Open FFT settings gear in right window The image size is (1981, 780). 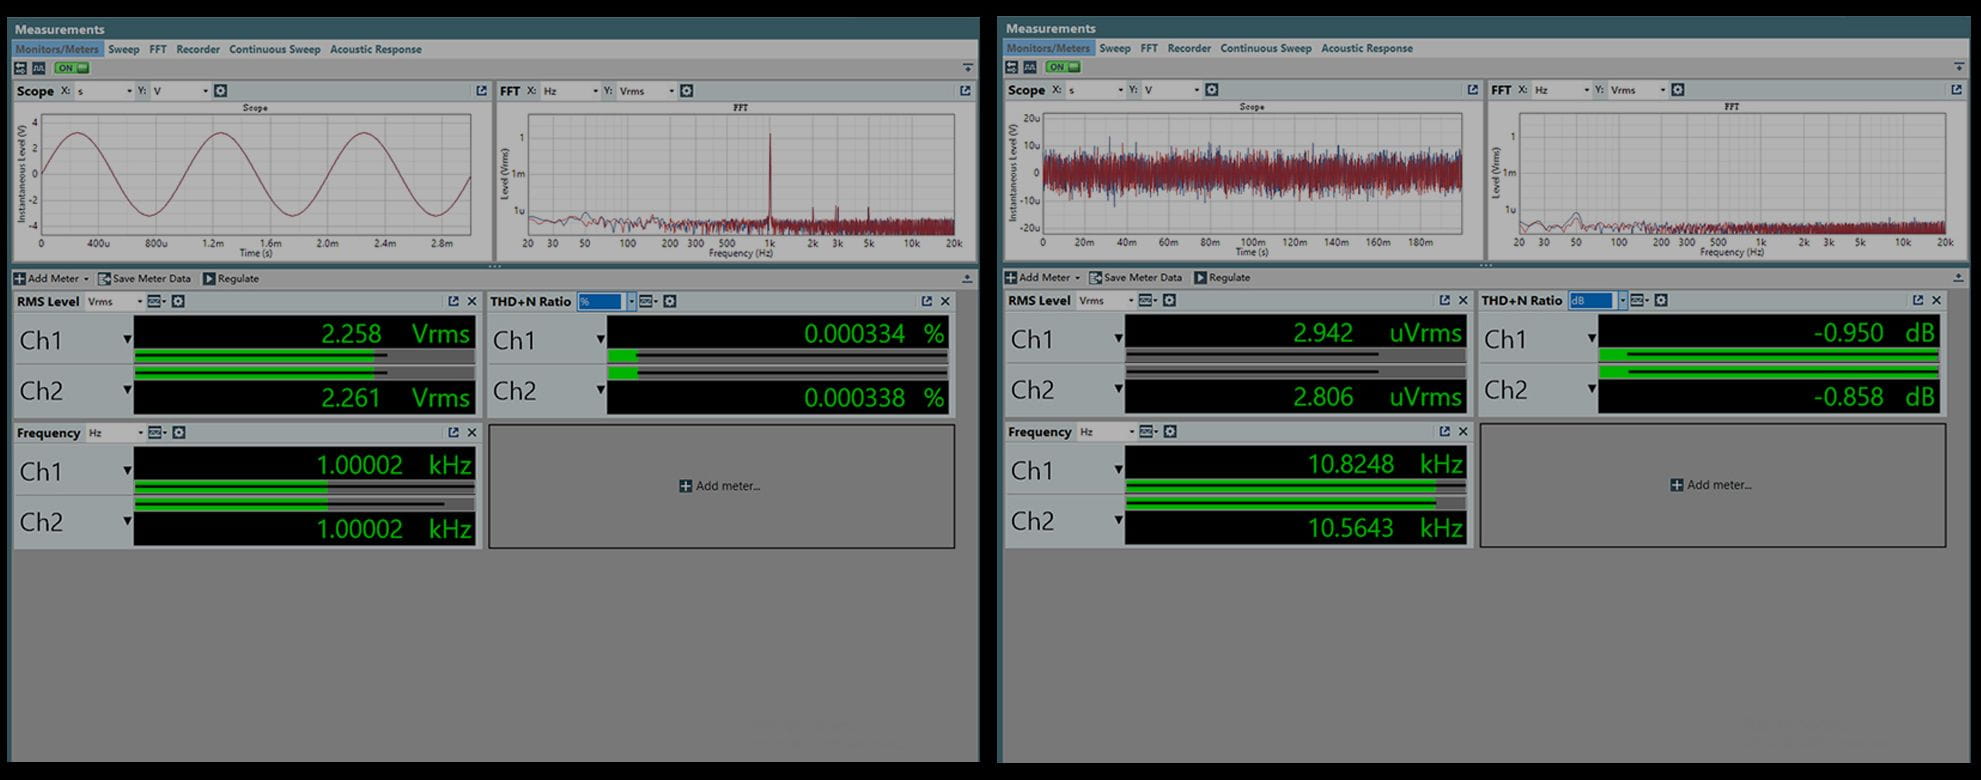click(x=1678, y=90)
